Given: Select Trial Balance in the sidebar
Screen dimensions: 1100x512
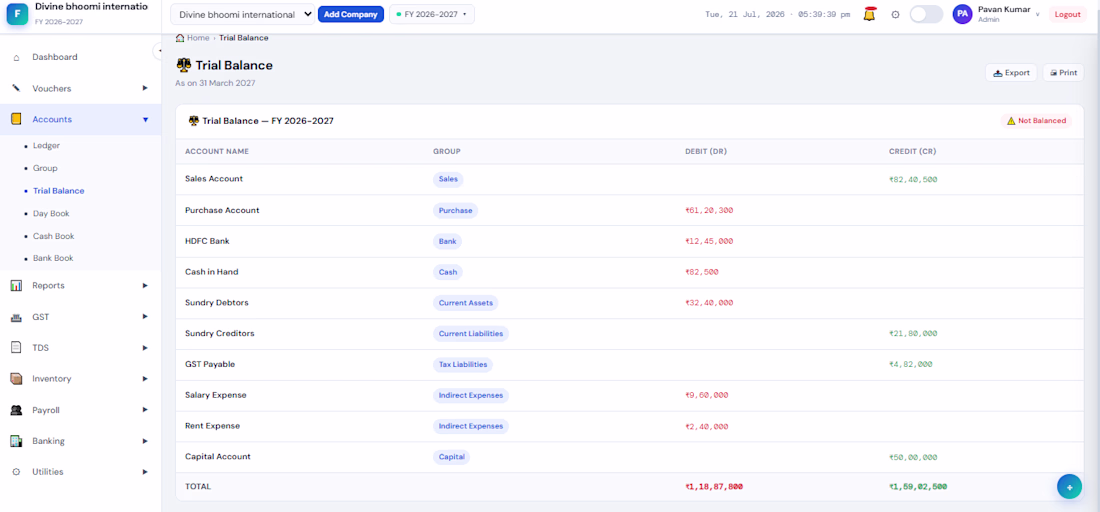Looking at the screenshot, I should 58,191.
